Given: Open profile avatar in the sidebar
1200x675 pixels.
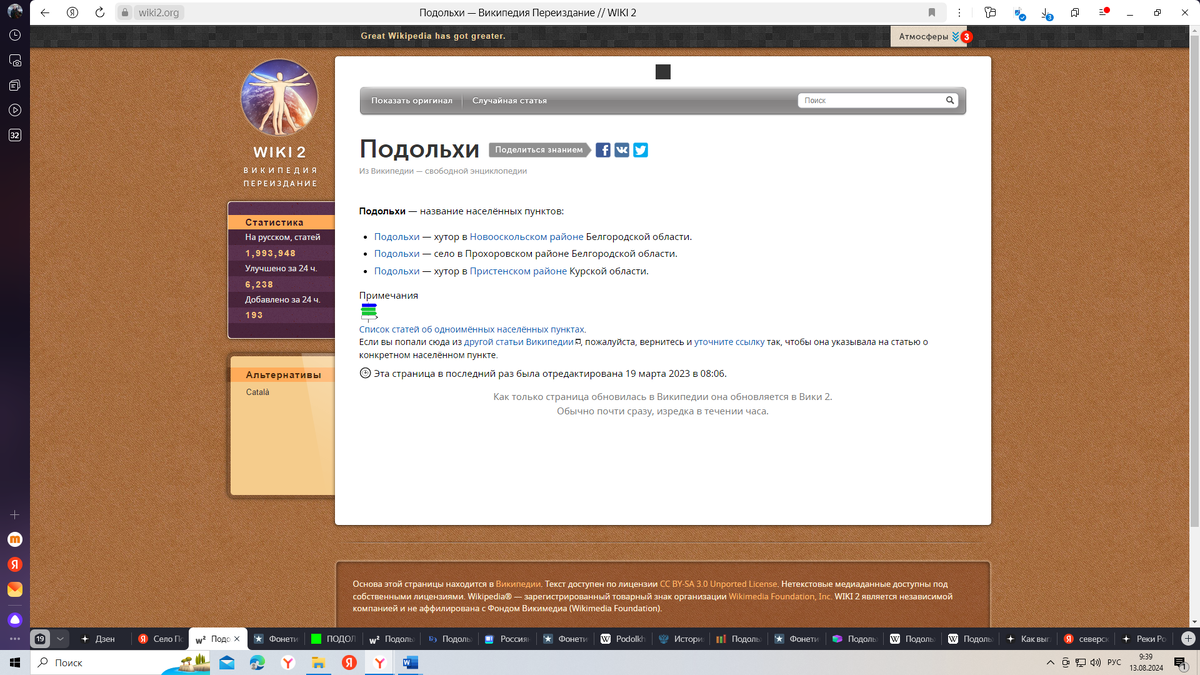Looking at the screenshot, I should tap(15, 10).
